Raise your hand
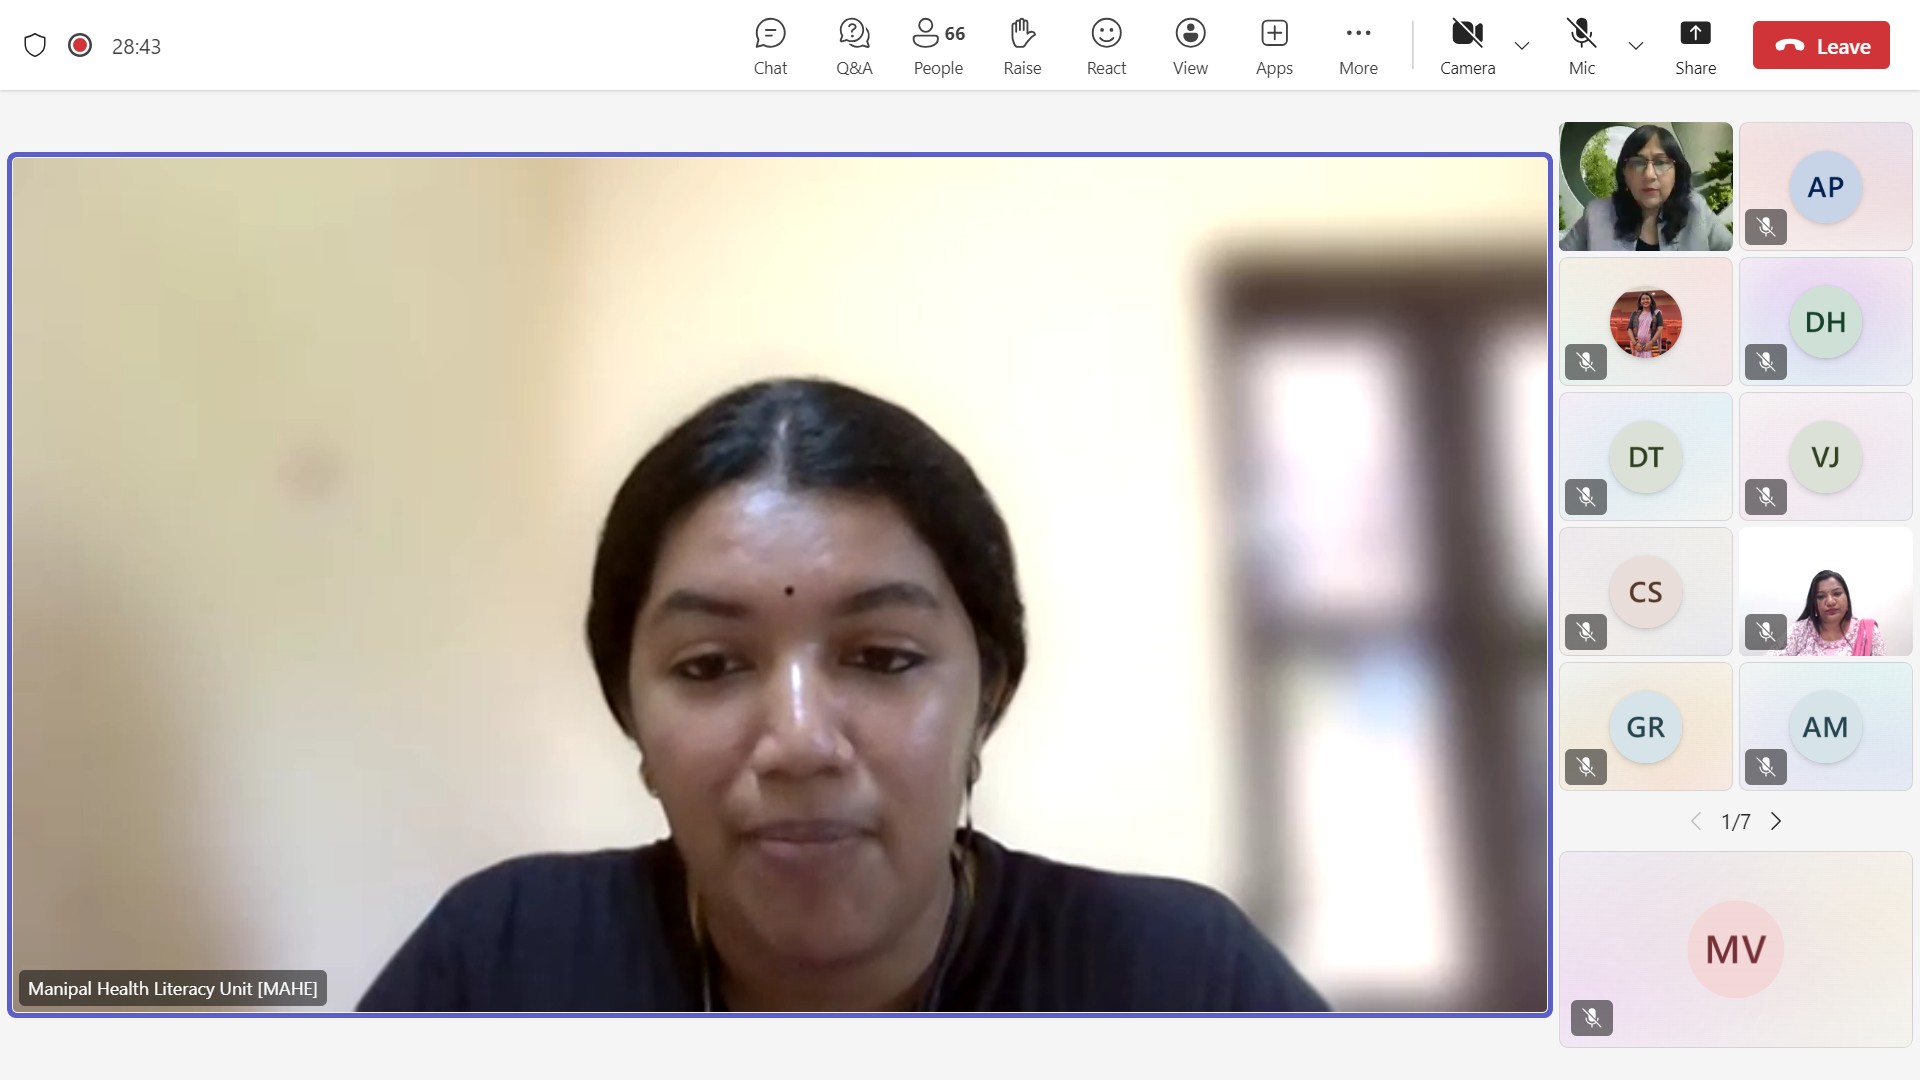Screen dimensions: 1920x1080 1022,45
